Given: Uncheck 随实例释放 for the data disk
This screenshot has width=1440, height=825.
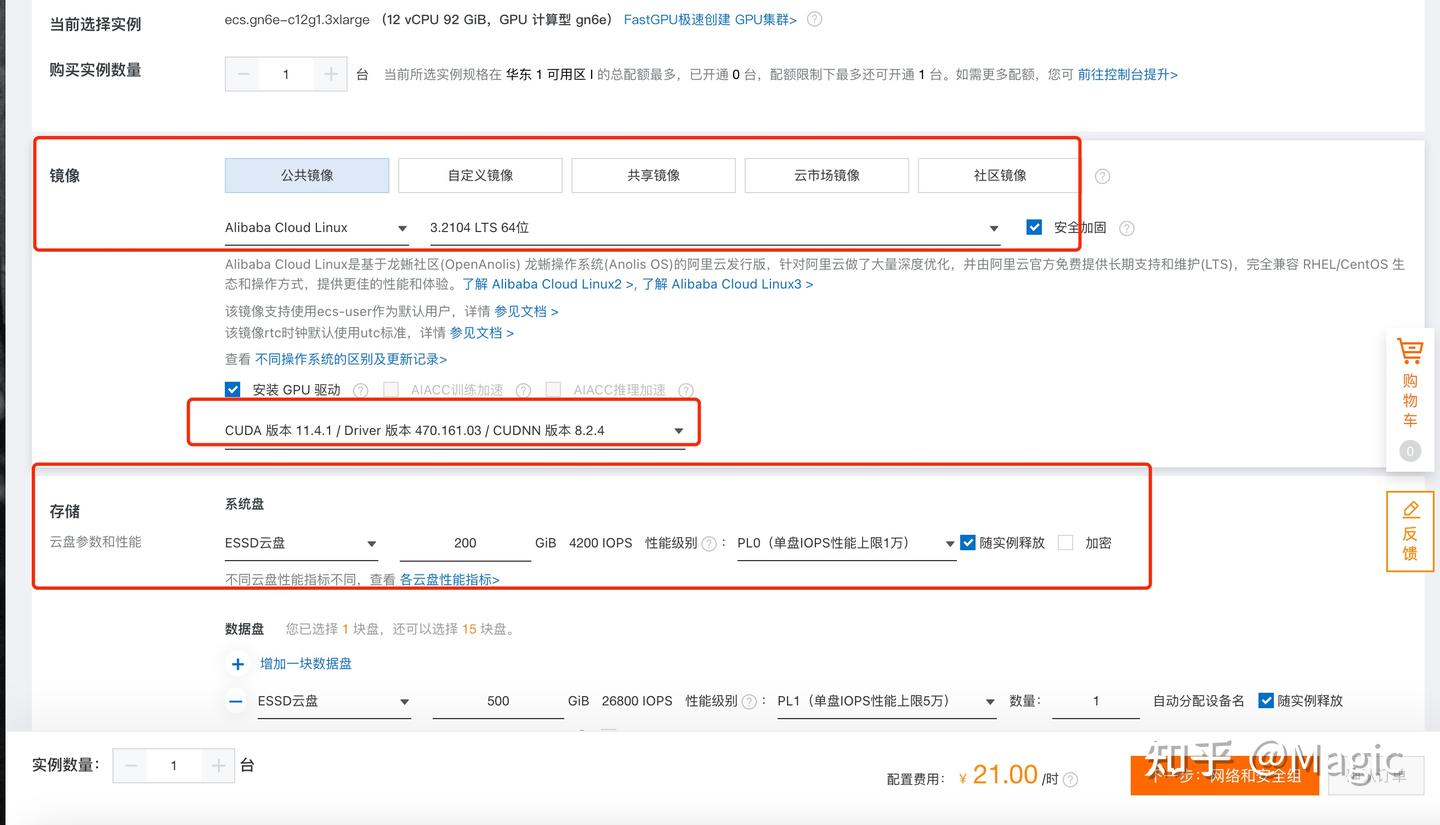Looking at the screenshot, I should pos(1266,700).
